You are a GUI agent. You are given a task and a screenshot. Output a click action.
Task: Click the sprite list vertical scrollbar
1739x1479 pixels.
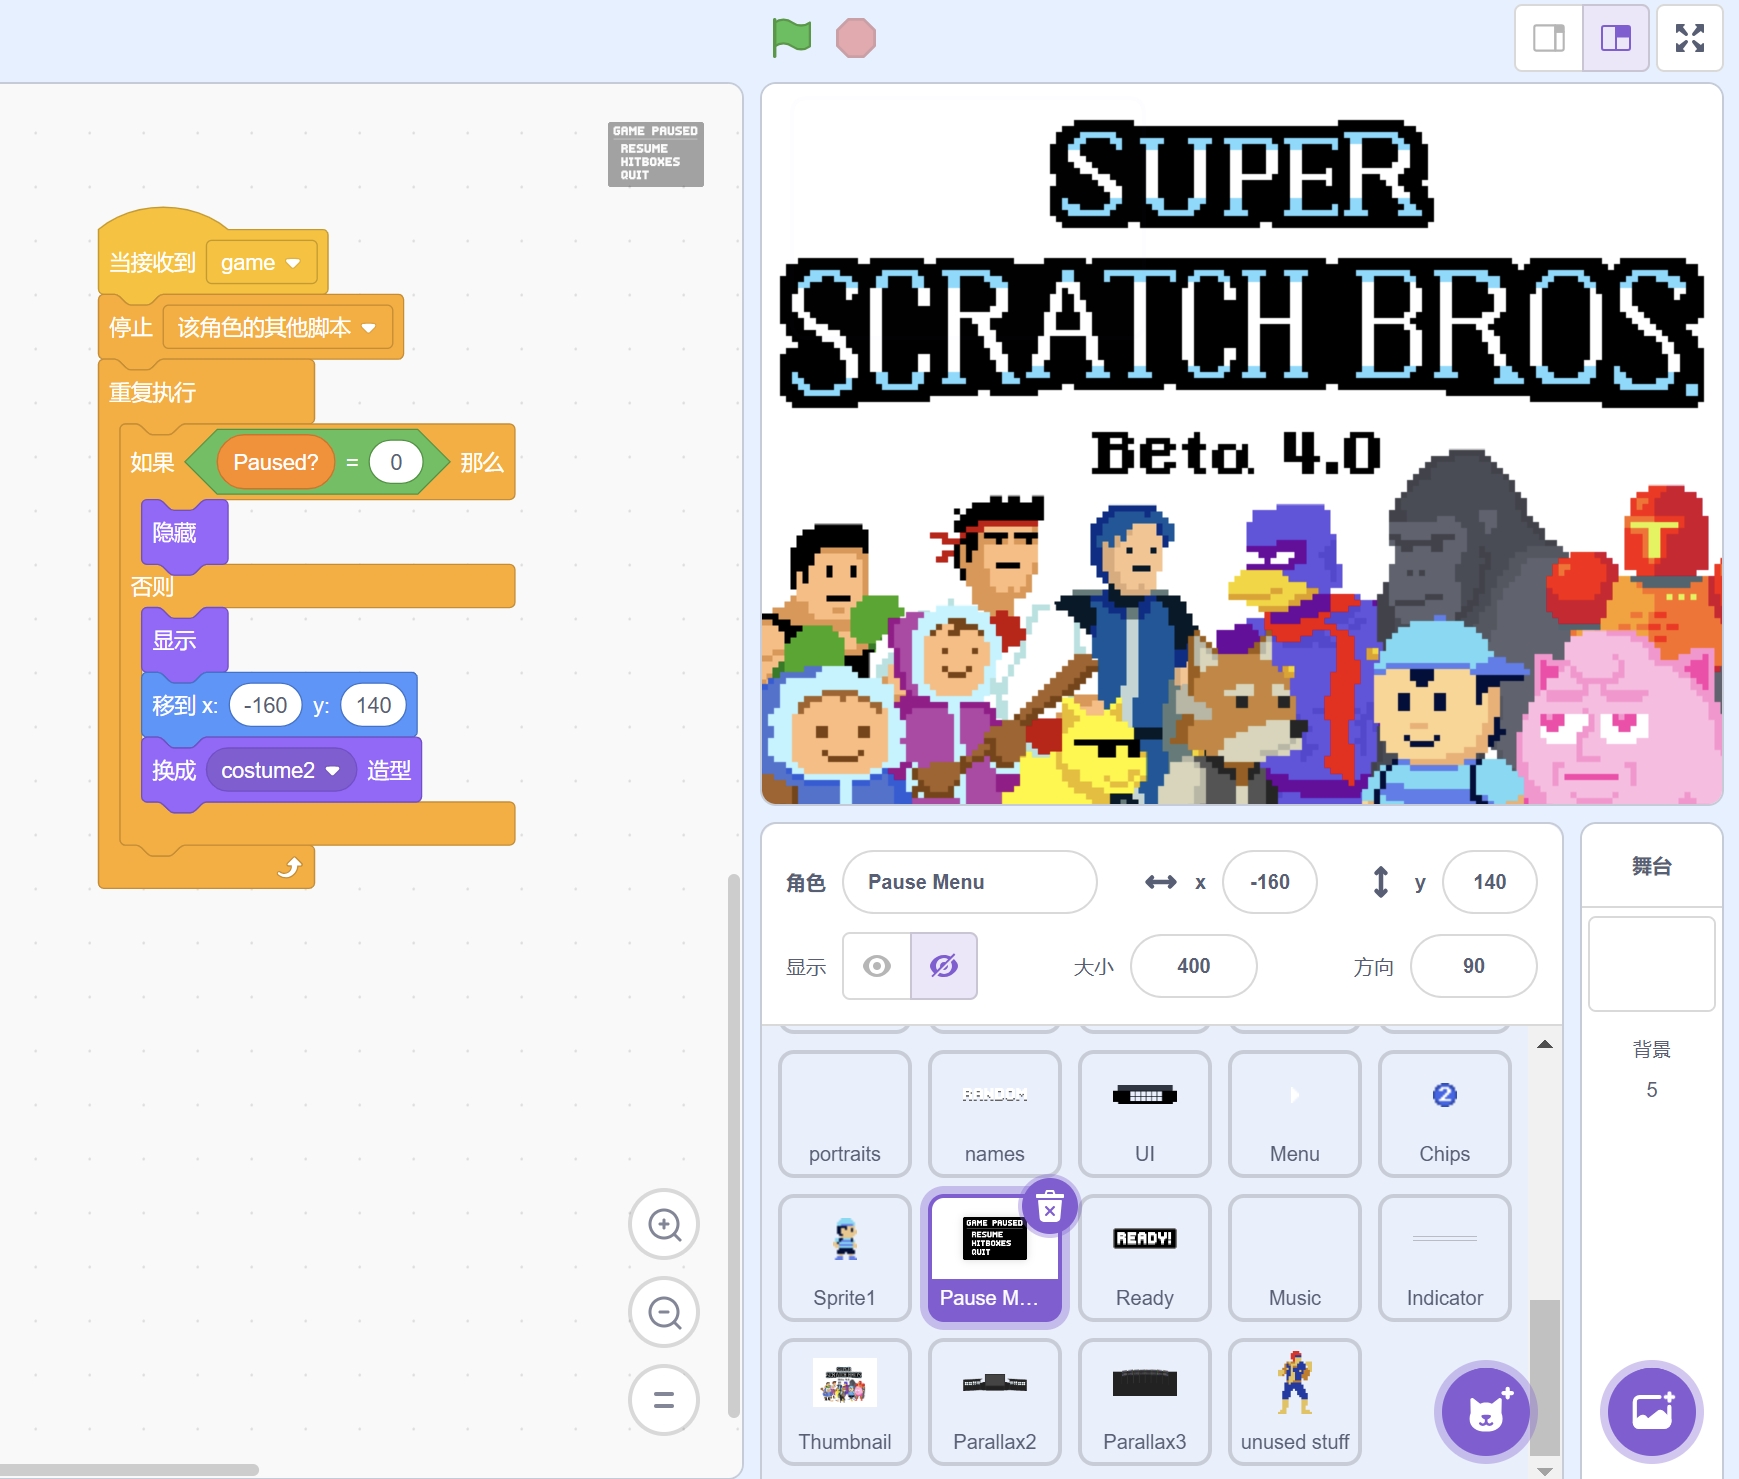pyautogui.click(x=1545, y=1376)
